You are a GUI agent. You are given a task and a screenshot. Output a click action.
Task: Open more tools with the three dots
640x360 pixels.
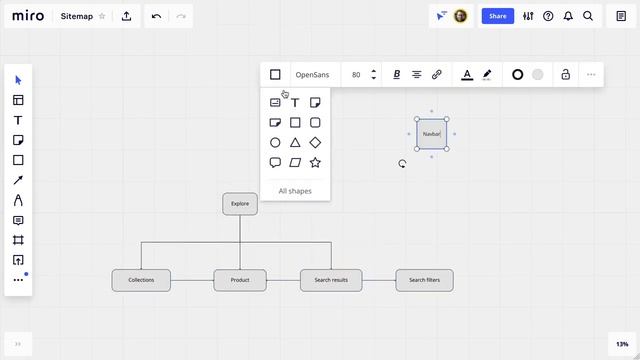[x=18, y=280]
